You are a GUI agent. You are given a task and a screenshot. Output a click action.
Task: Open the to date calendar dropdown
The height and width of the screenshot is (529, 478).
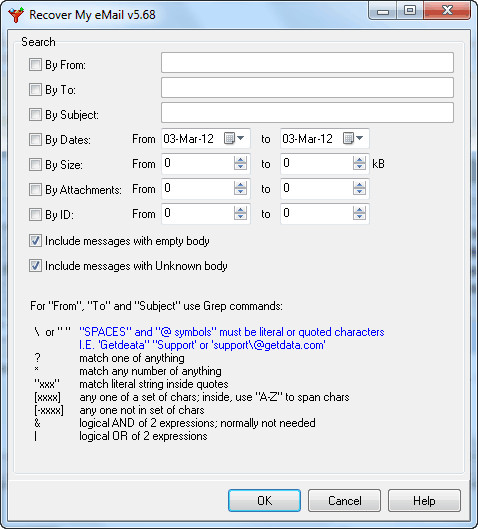[353, 138]
